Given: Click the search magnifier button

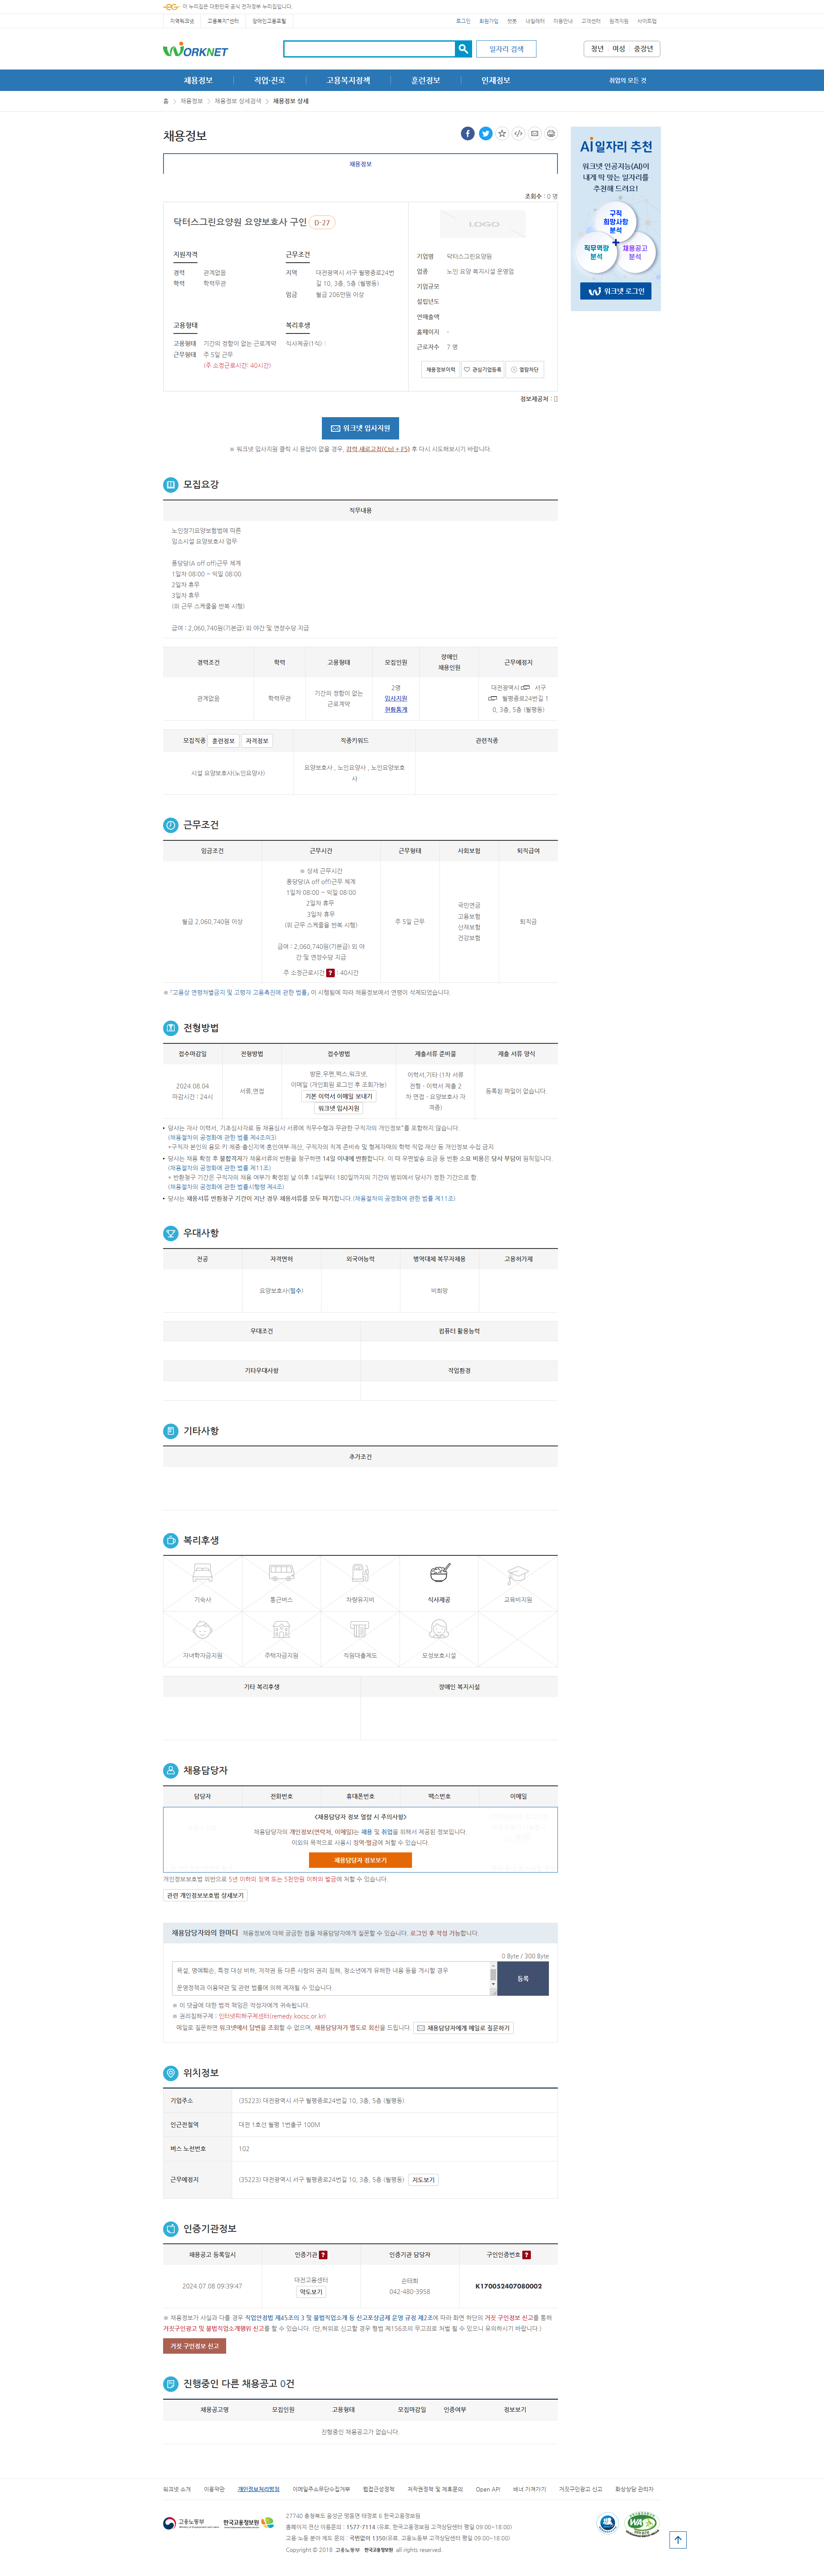Looking at the screenshot, I should pyautogui.click(x=463, y=49).
